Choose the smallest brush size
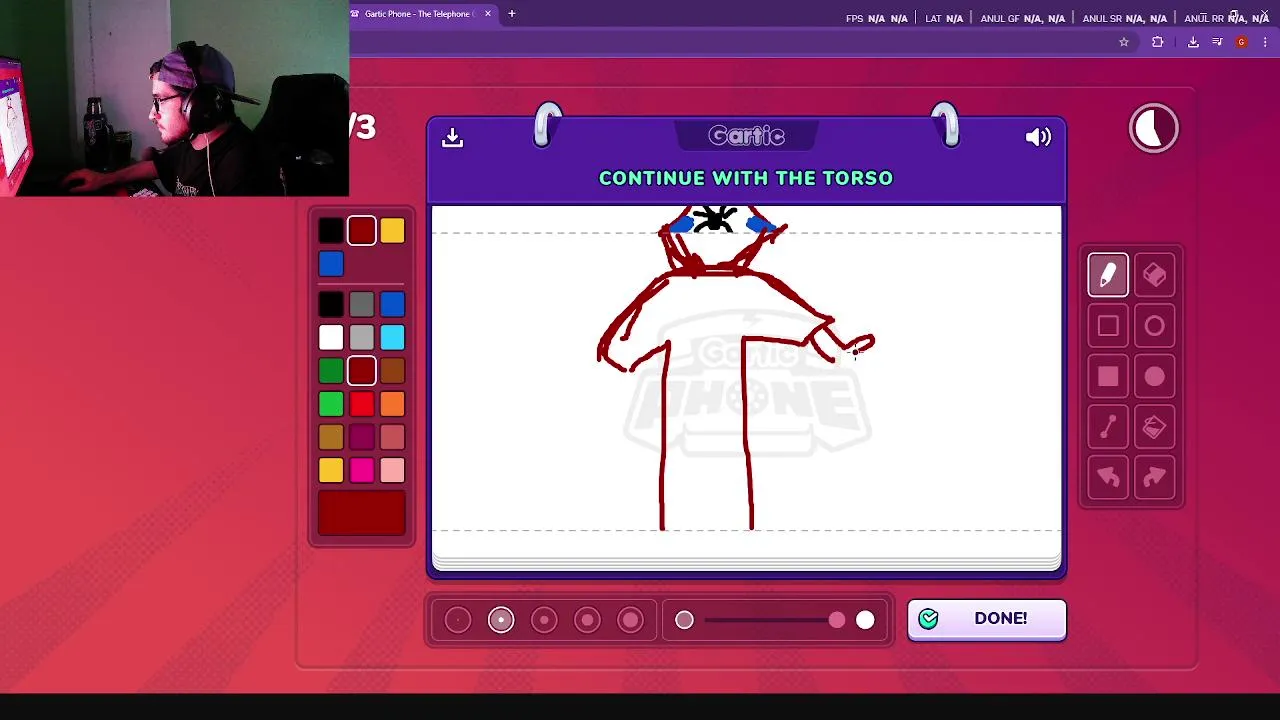The height and width of the screenshot is (720, 1280). pyautogui.click(x=457, y=620)
